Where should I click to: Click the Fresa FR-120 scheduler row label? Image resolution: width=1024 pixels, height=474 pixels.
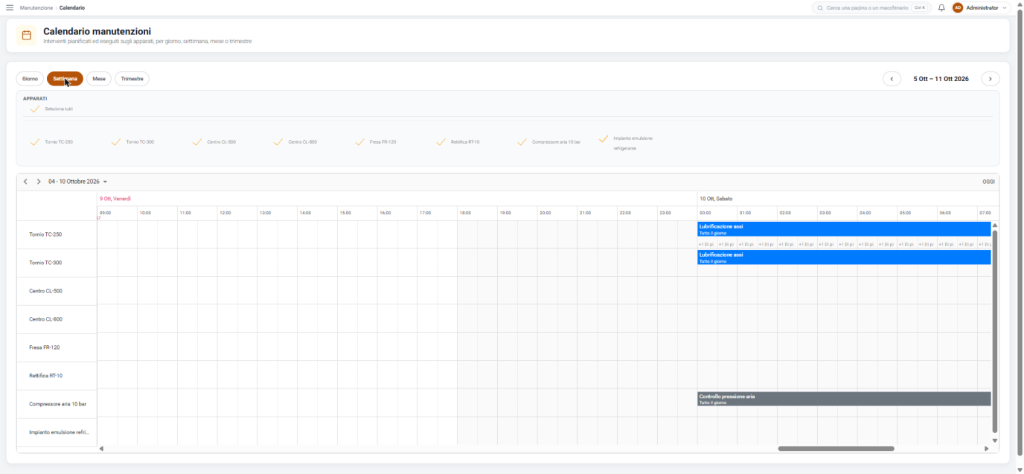[45, 347]
